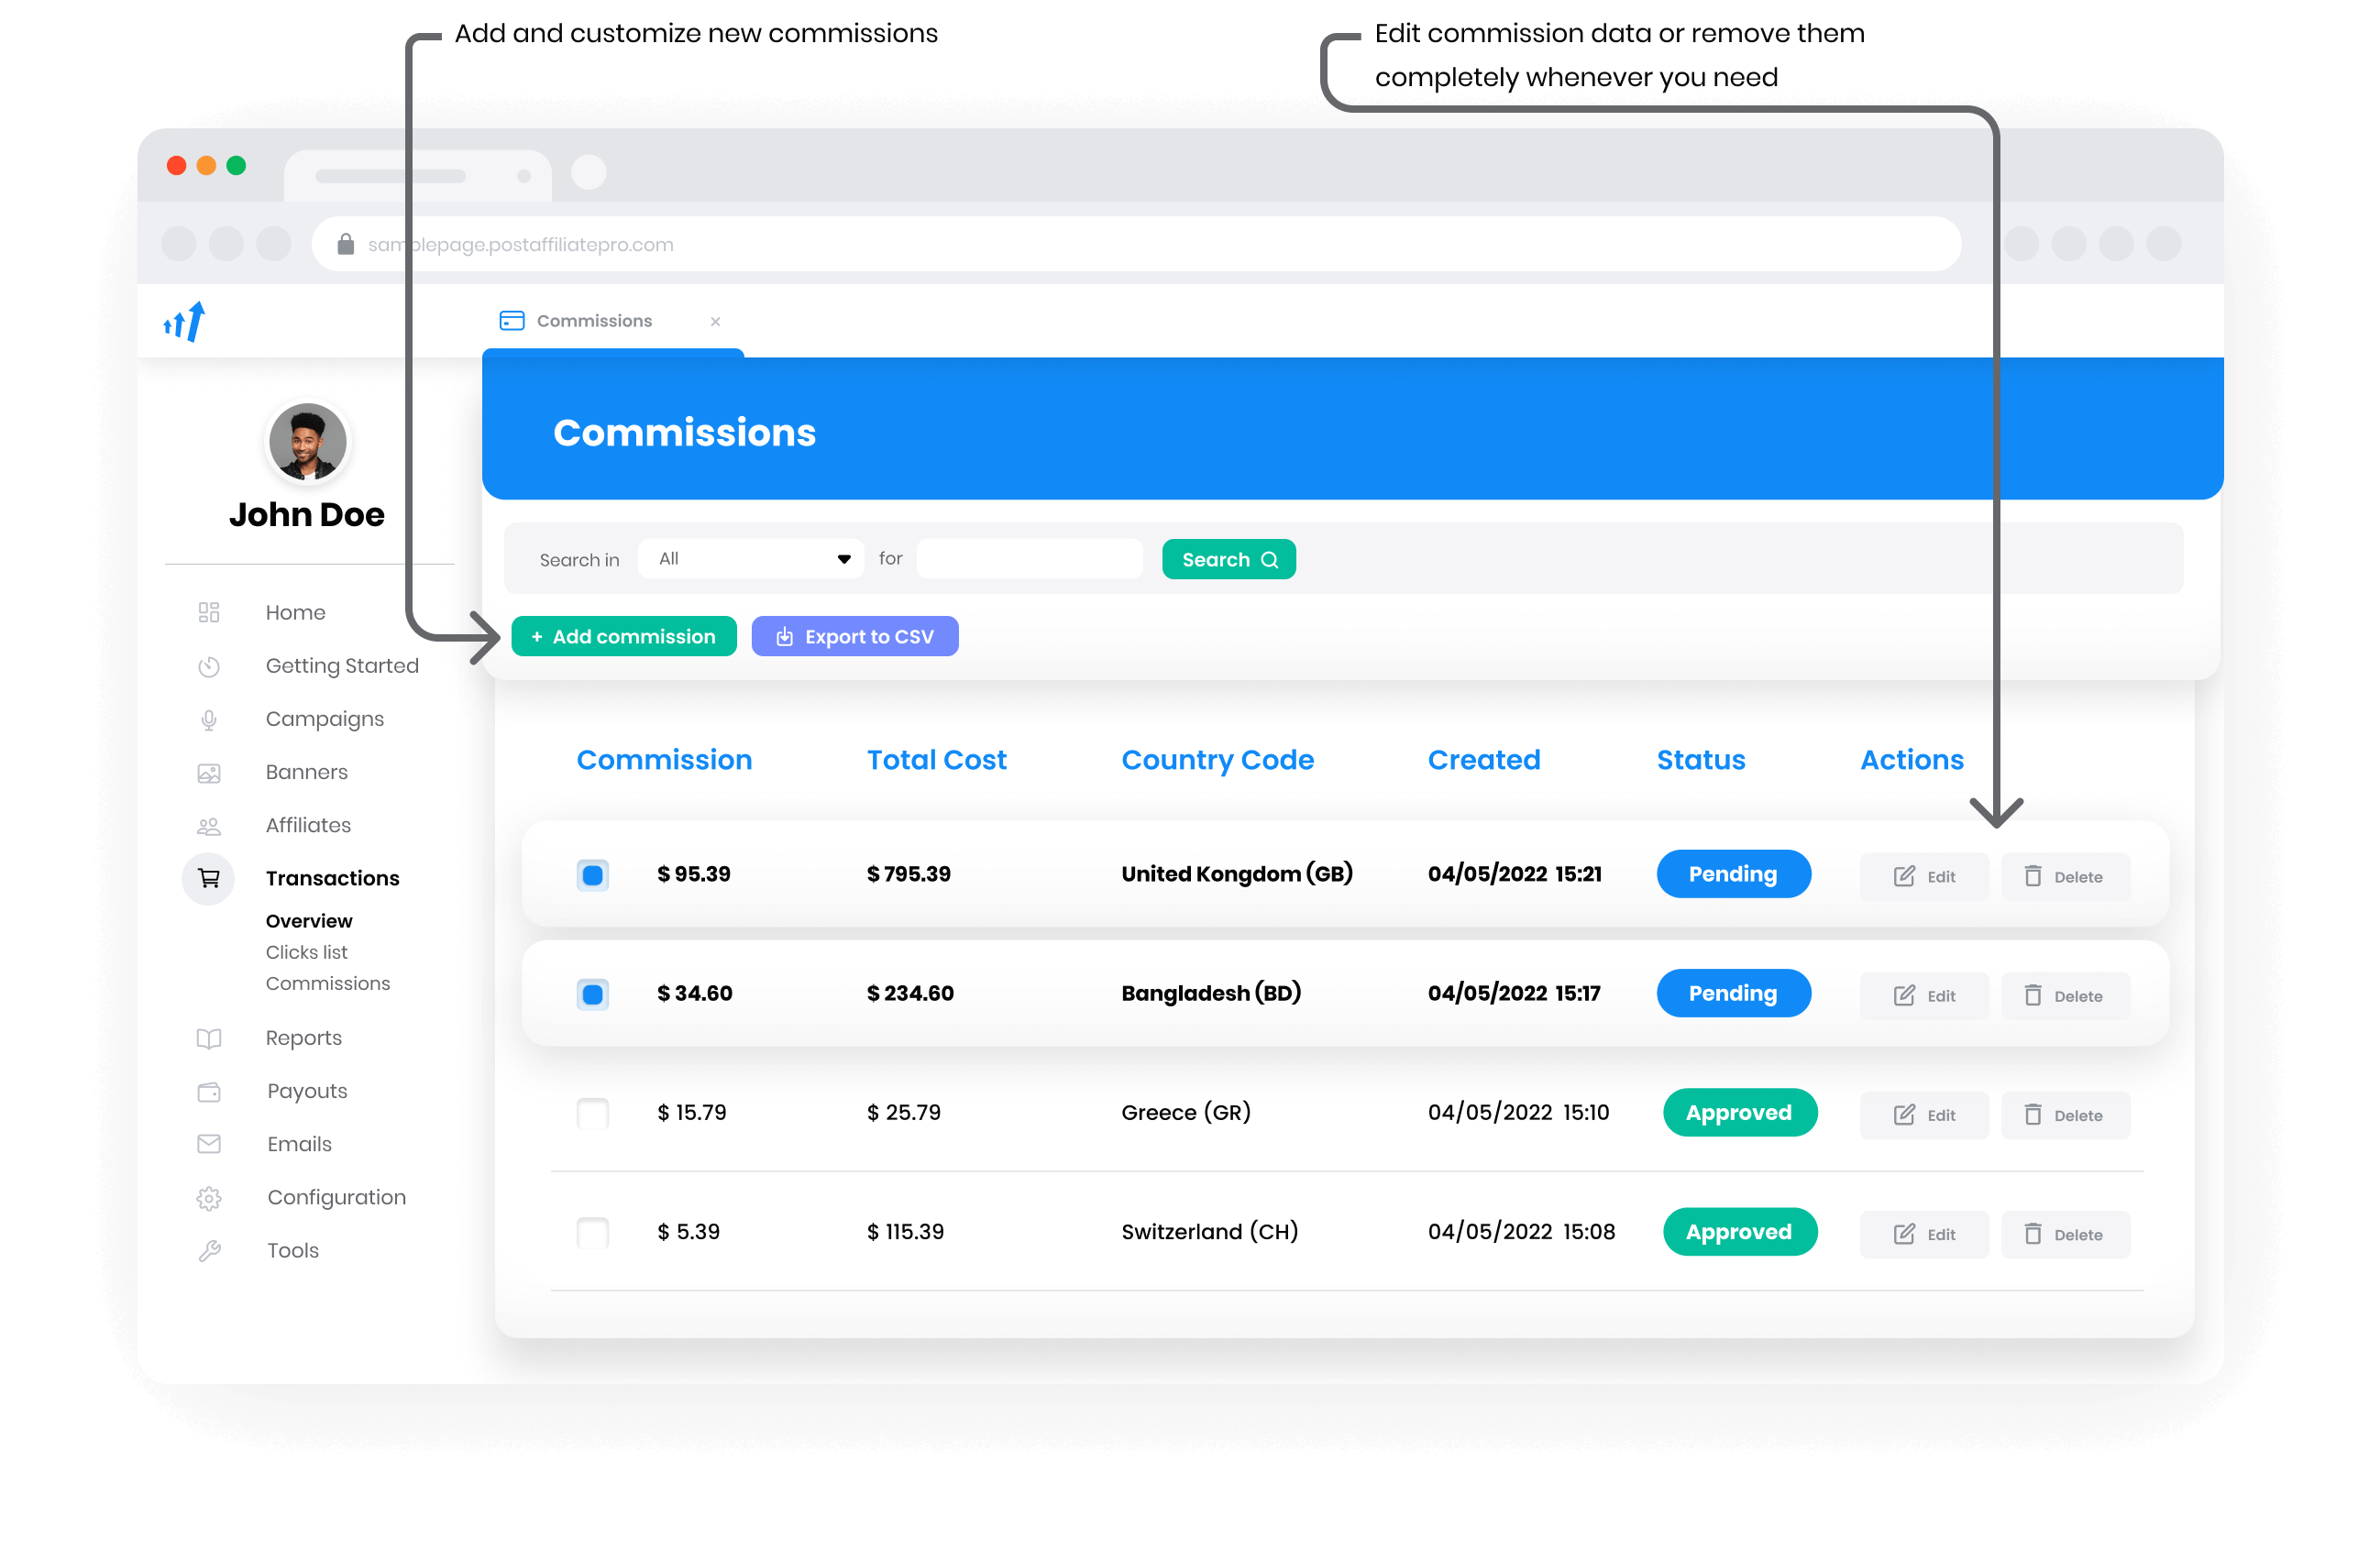The height and width of the screenshot is (1549, 2380).
Task: Select the Tools wrench icon
Action: click(x=209, y=1250)
